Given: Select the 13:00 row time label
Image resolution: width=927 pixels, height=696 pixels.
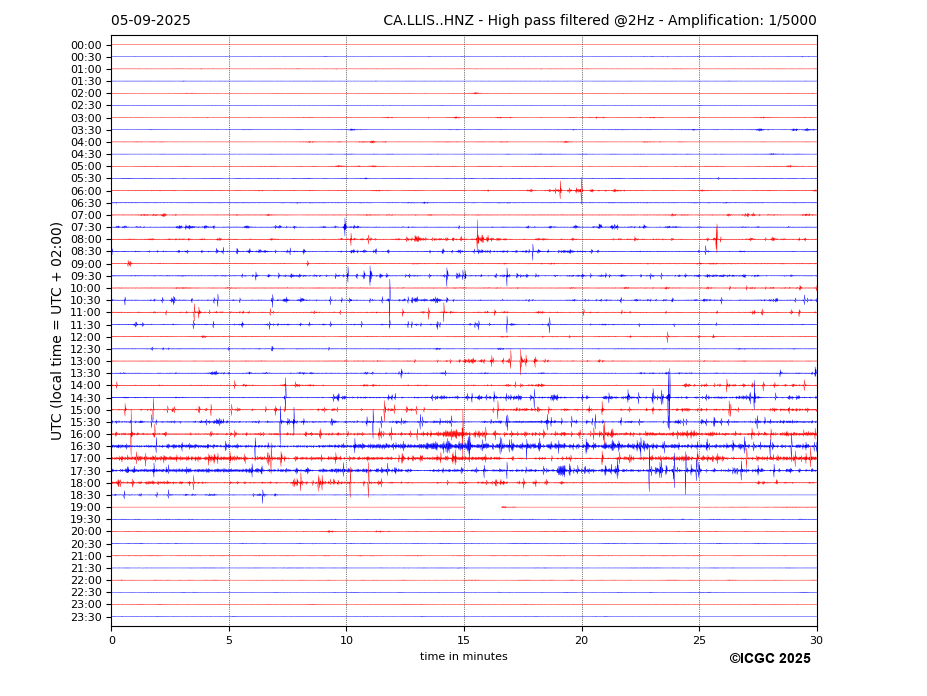Looking at the screenshot, I should (x=86, y=361).
